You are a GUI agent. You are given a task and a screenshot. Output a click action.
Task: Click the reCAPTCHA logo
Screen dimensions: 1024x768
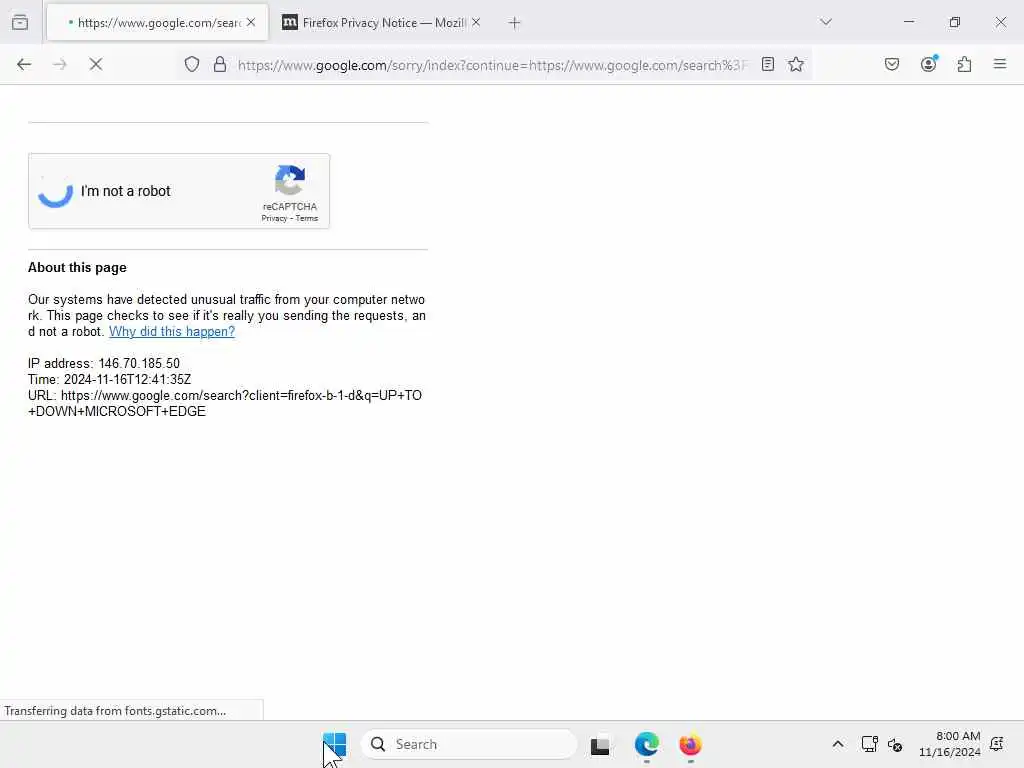(290, 180)
